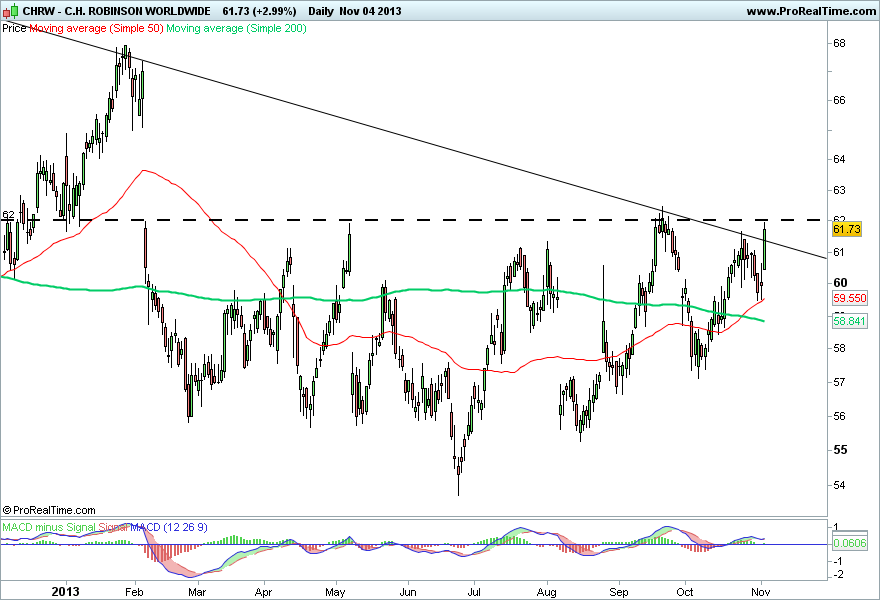The width and height of the screenshot is (880, 600).
Task: Click the Nov 04 2013 date label
Action: 370,11
